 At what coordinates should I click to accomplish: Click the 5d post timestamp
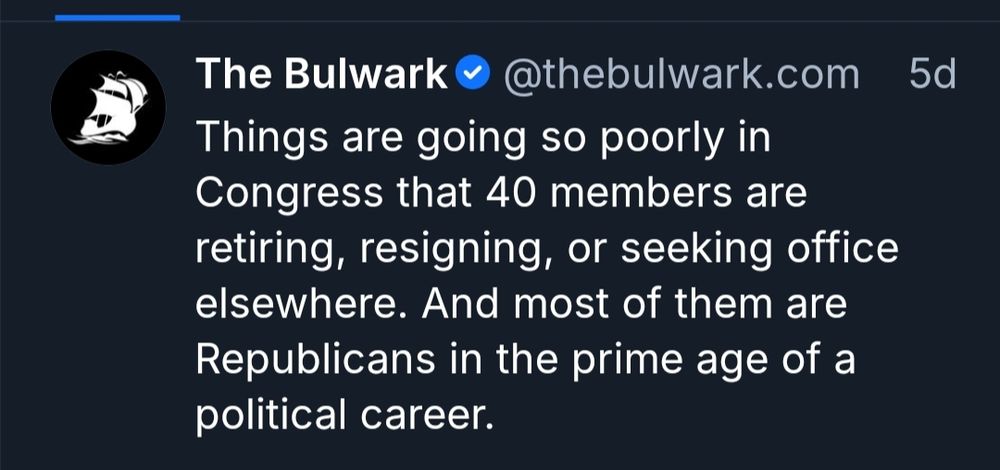tap(932, 73)
